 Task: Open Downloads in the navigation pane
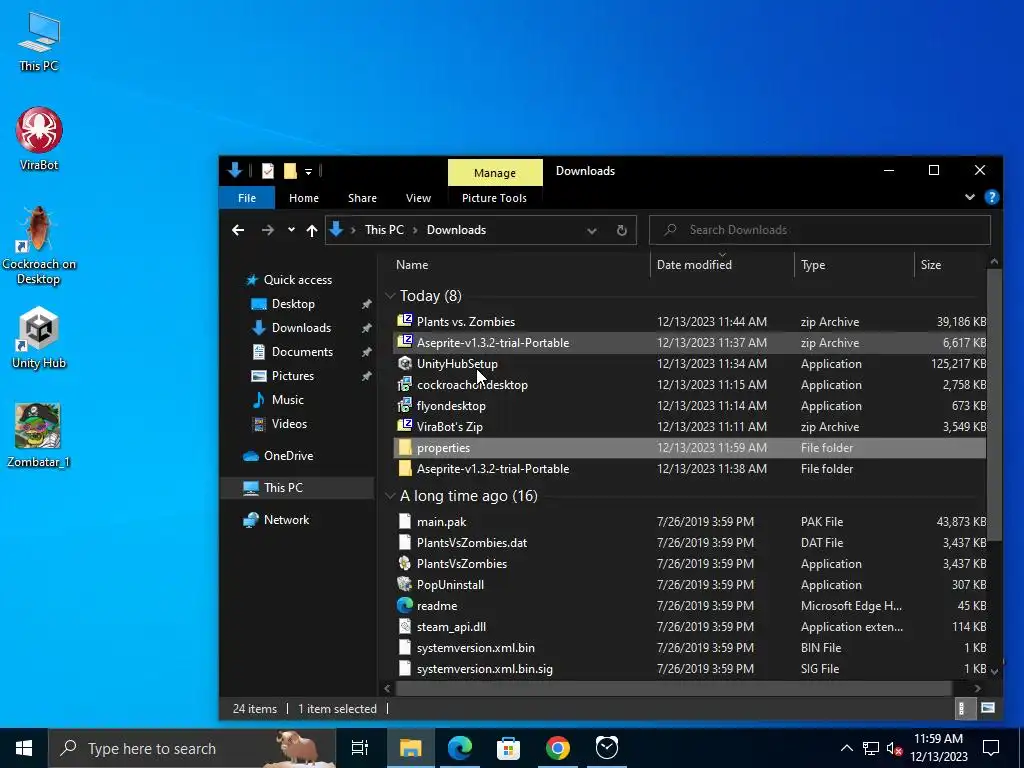[301, 328]
